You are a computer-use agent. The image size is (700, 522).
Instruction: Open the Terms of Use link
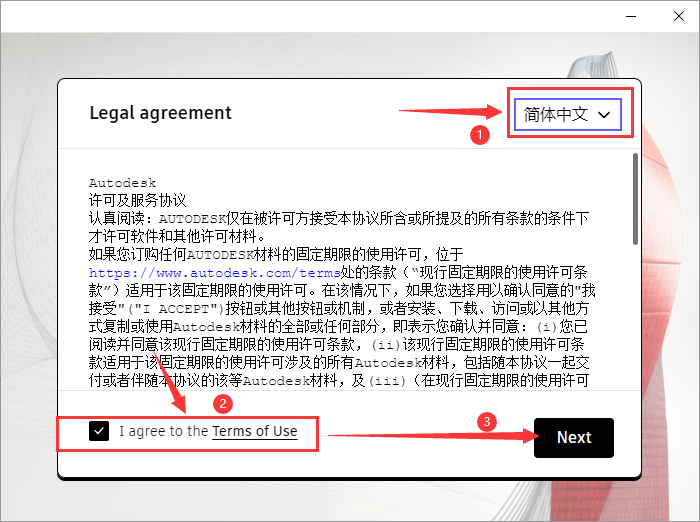(x=254, y=431)
